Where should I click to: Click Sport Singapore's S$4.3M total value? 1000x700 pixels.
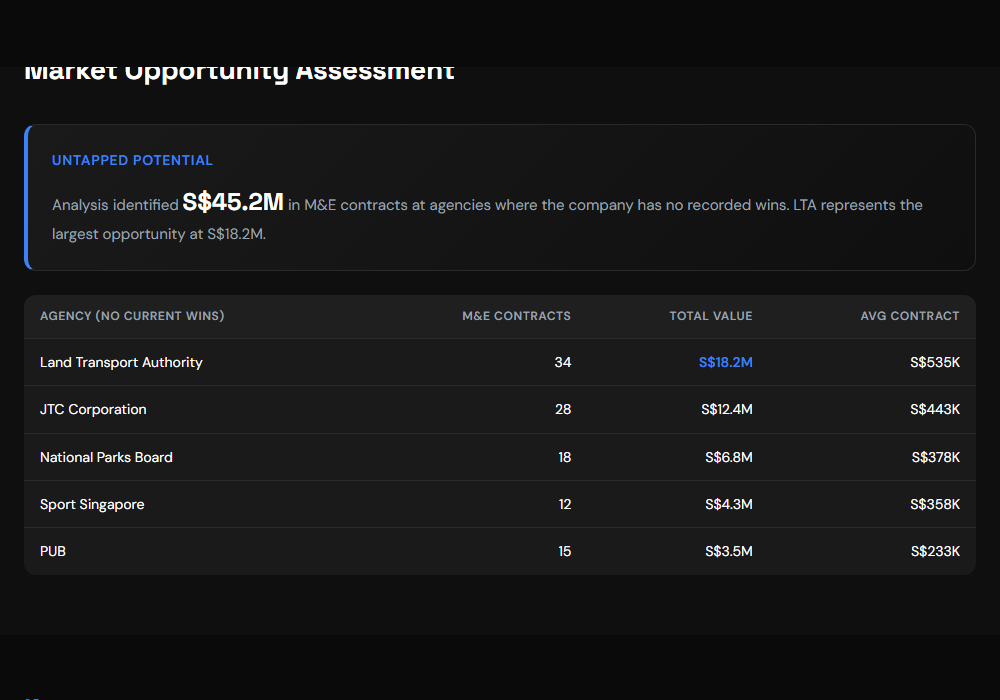(728, 504)
